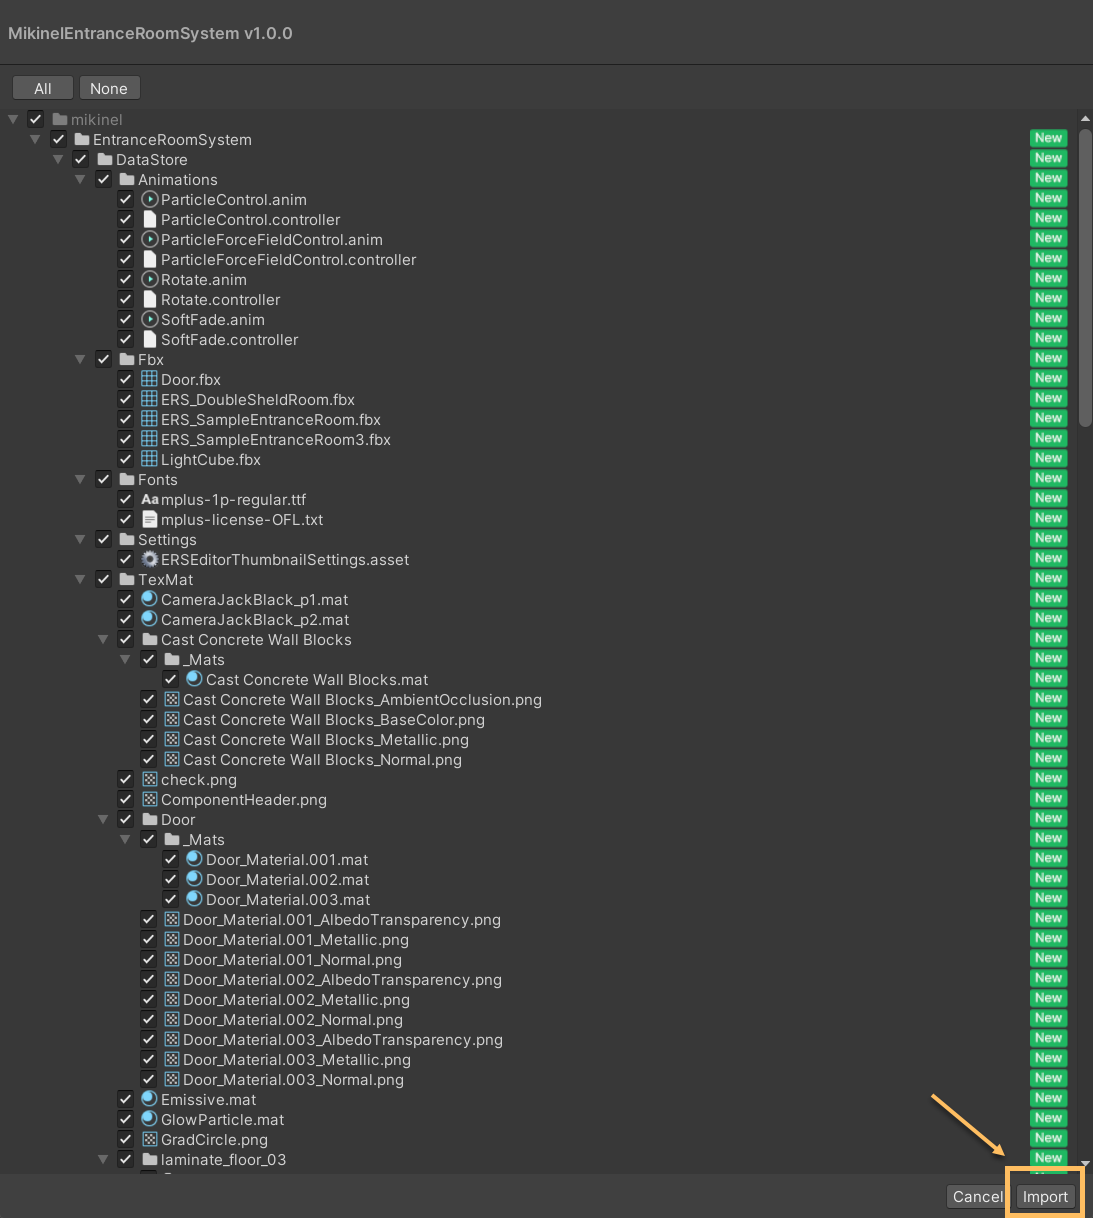1093x1218 pixels.
Task: Click the CameraJackBlack_p1.mat material sphere icon
Action: [x=149, y=599]
